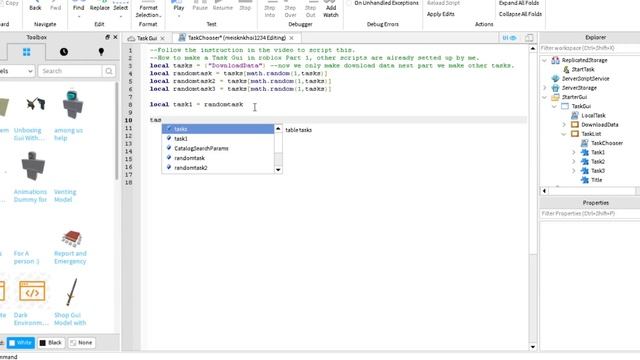Image resolution: width=640 pixels, height=360 pixels.
Task: Click Expand All Folds
Action: [518, 3]
